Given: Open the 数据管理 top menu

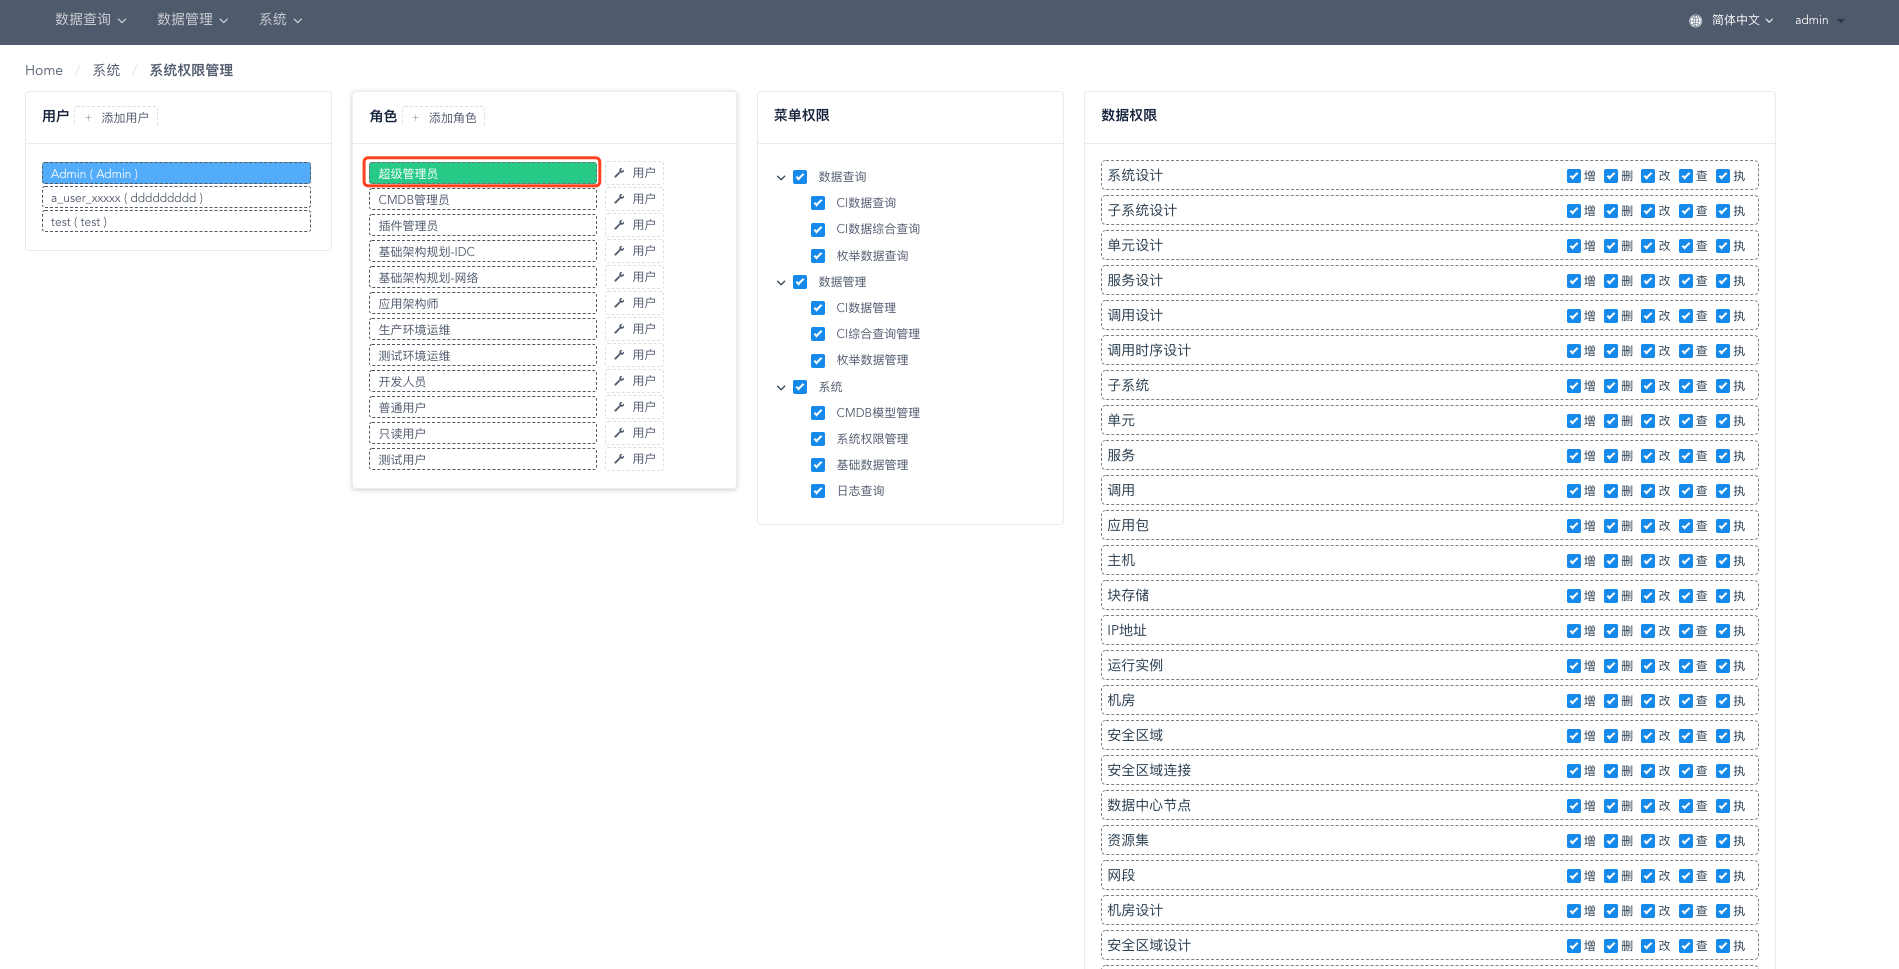Looking at the screenshot, I should [193, 20].
